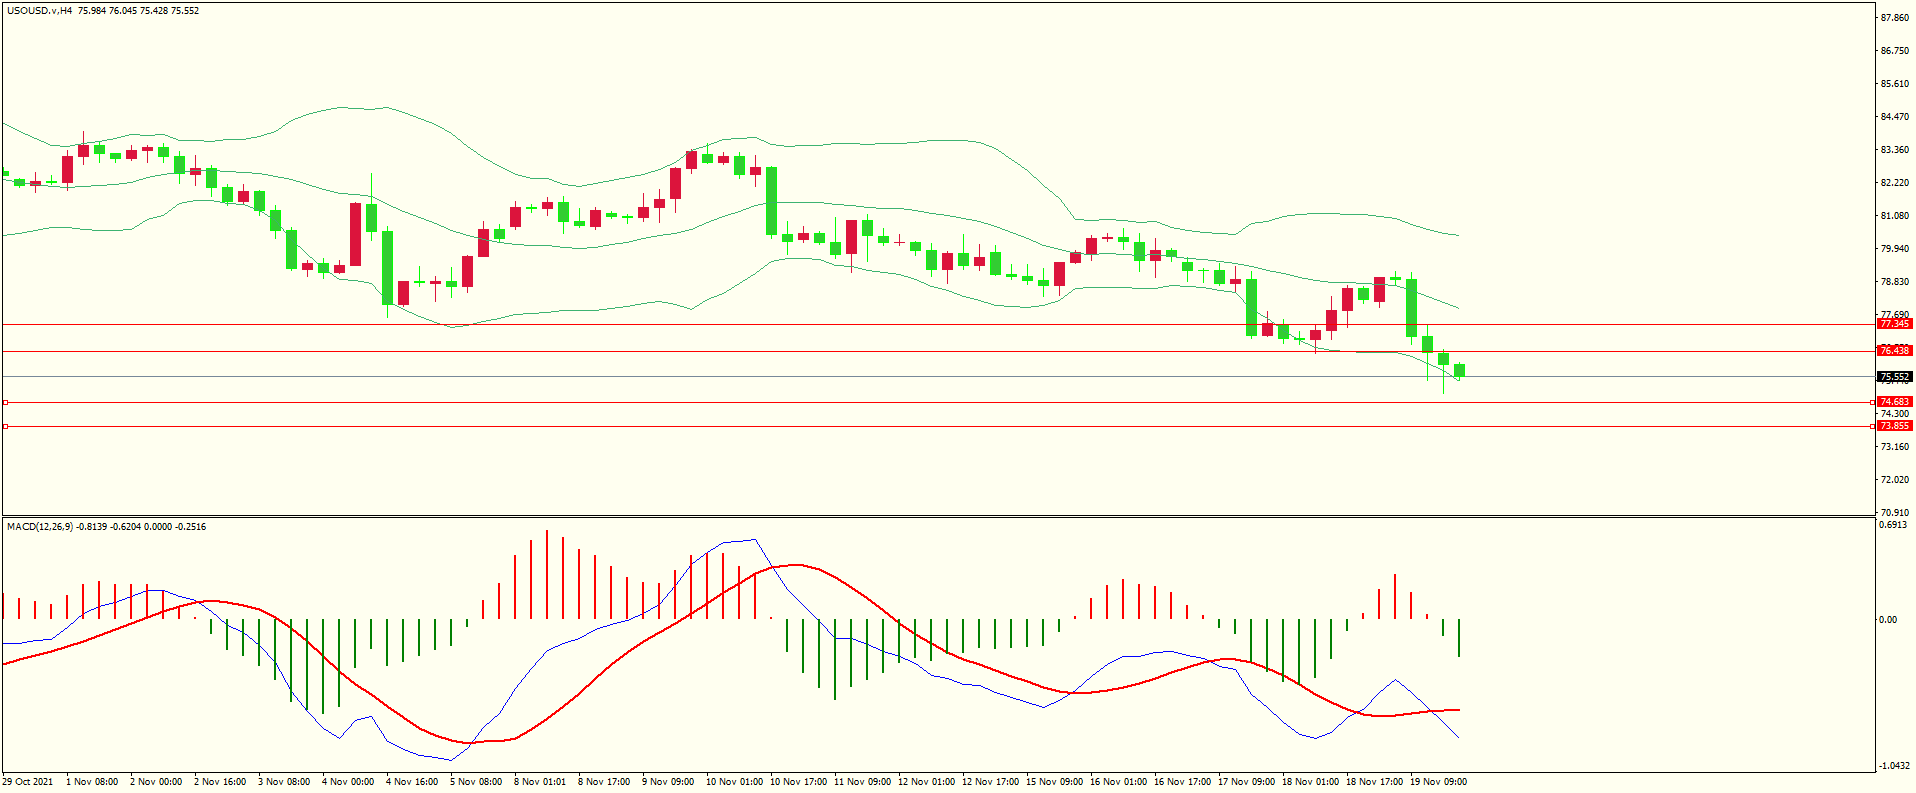Viewport: 1916px width, 793px height.
Task: Click the 5 Nov 08:00 time label
Action: pyautogui.click(x=476, y=782)
